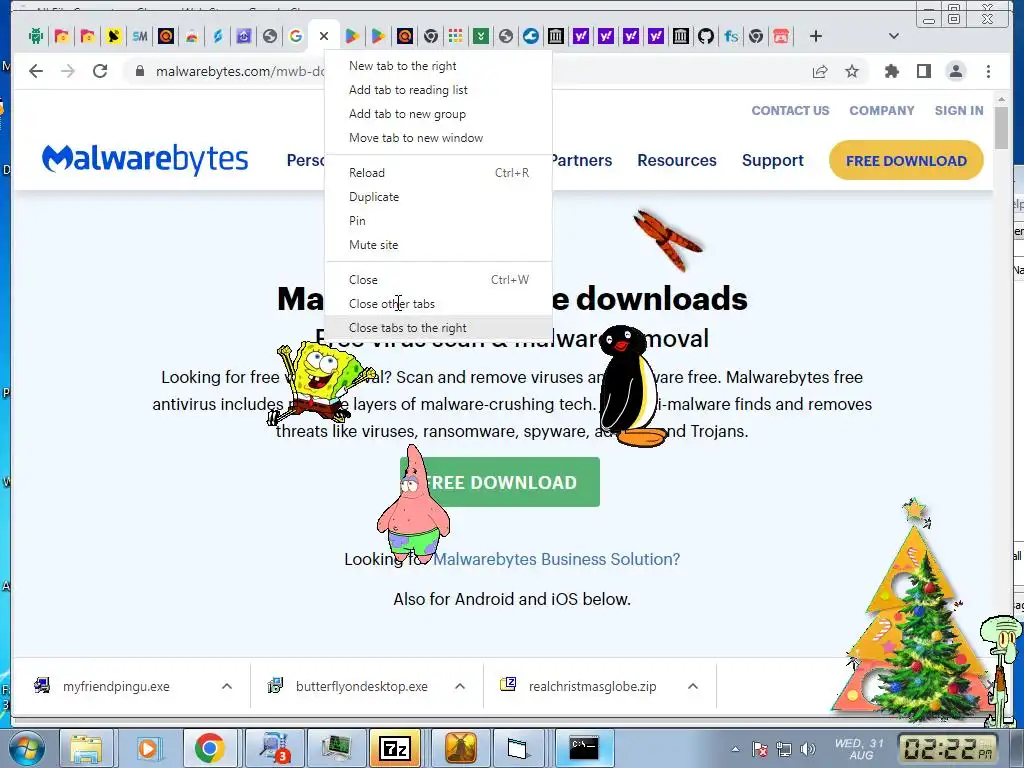
Task: Switch to the green Android robot tab
Action: 36,37
